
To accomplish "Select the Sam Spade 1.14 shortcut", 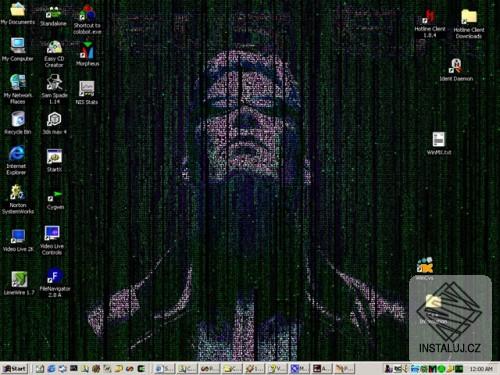I will [54, 89].
